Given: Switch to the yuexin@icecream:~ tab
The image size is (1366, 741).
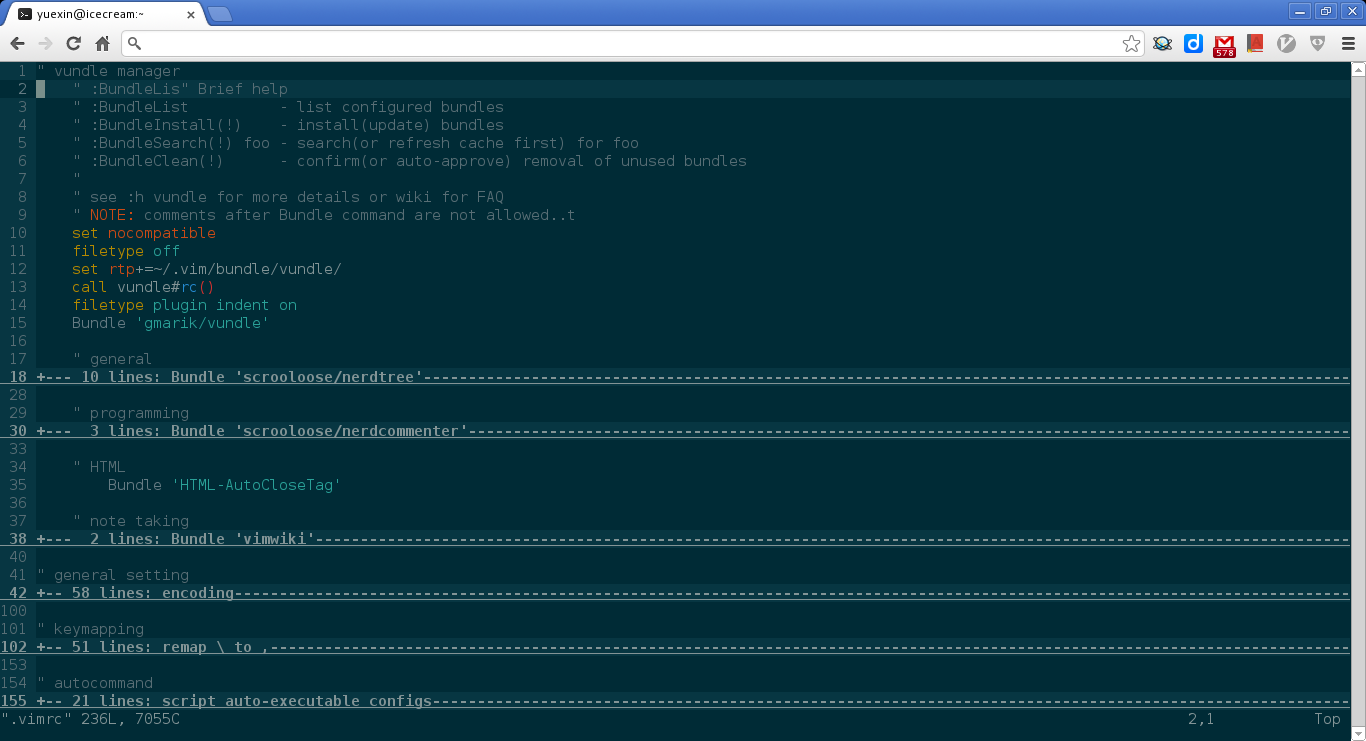Looking at the screenshot, I should (103, 14).
